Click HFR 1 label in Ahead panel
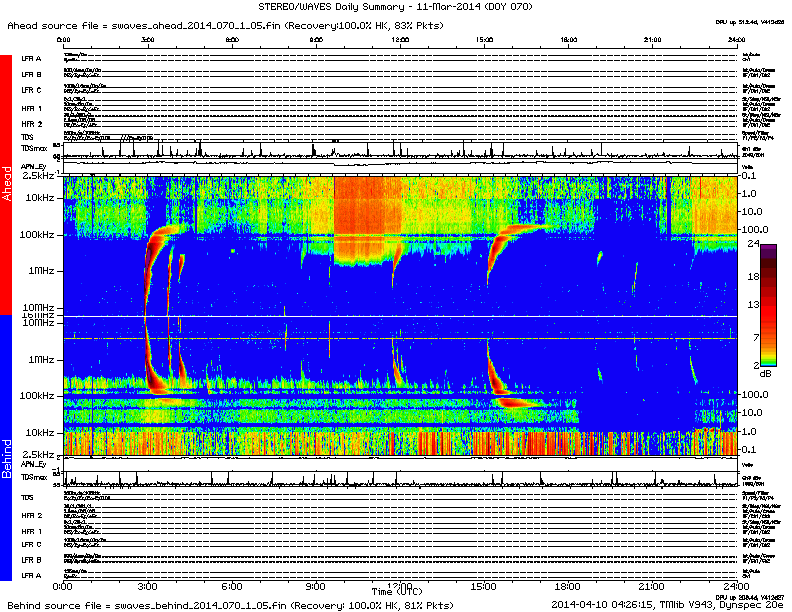Screen dimensions: 792x612 31,108
